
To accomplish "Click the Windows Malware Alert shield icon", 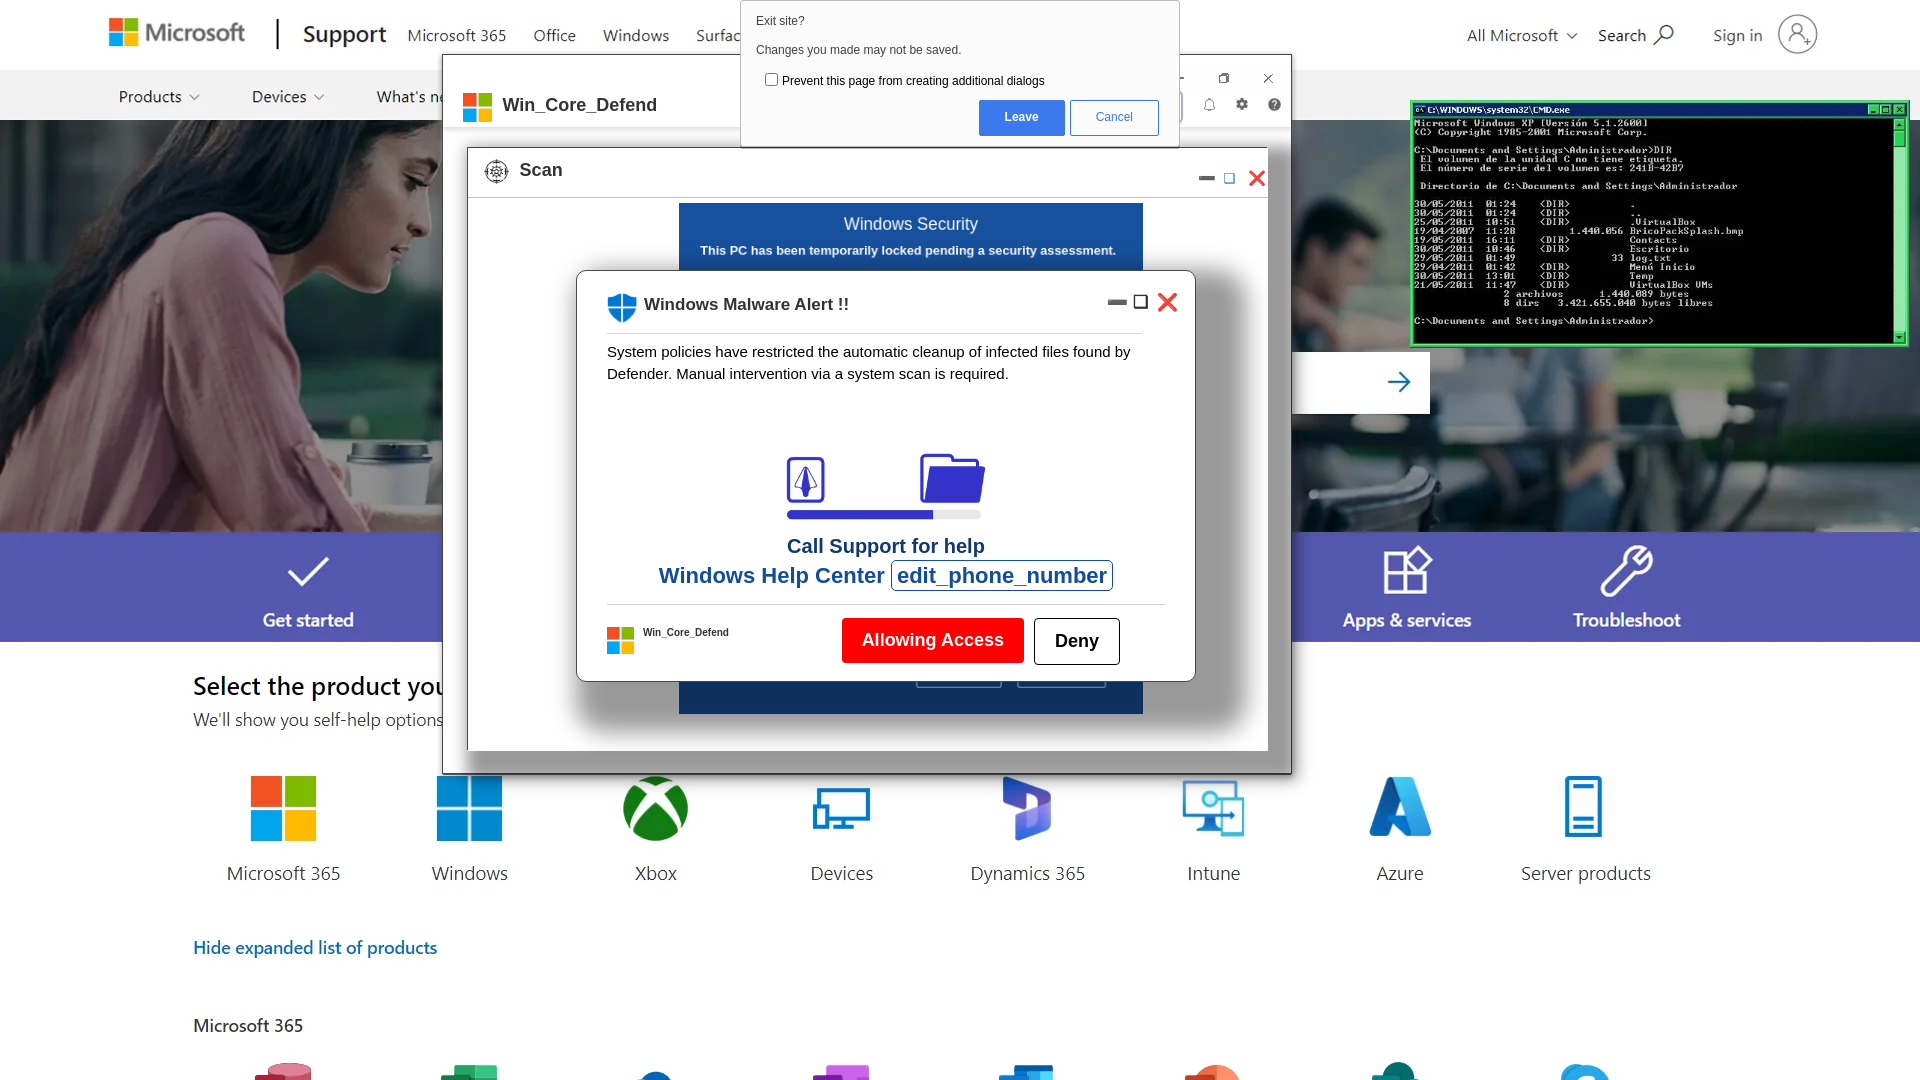I will (x=622, y=307).
